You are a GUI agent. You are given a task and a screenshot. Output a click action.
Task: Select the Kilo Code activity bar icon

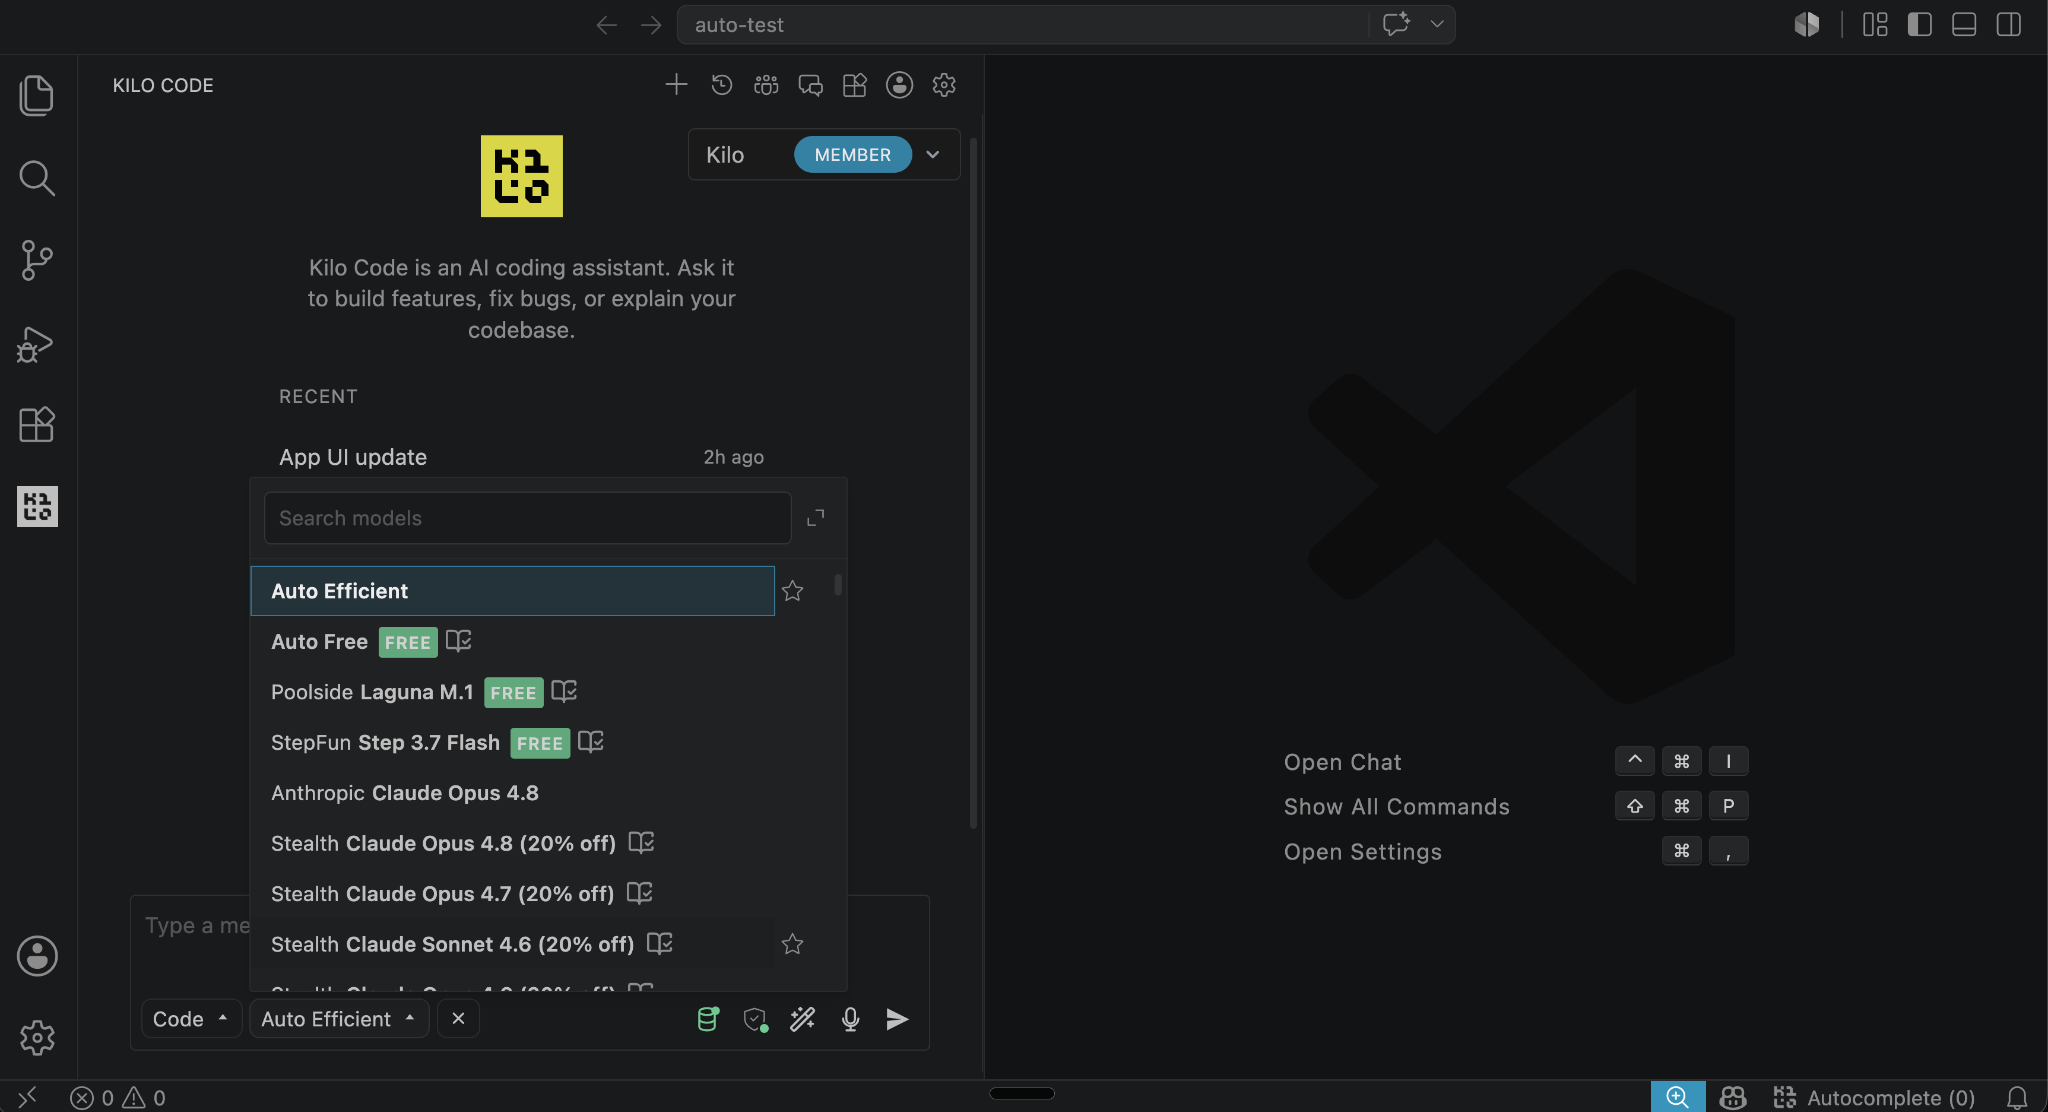(37, 507)
